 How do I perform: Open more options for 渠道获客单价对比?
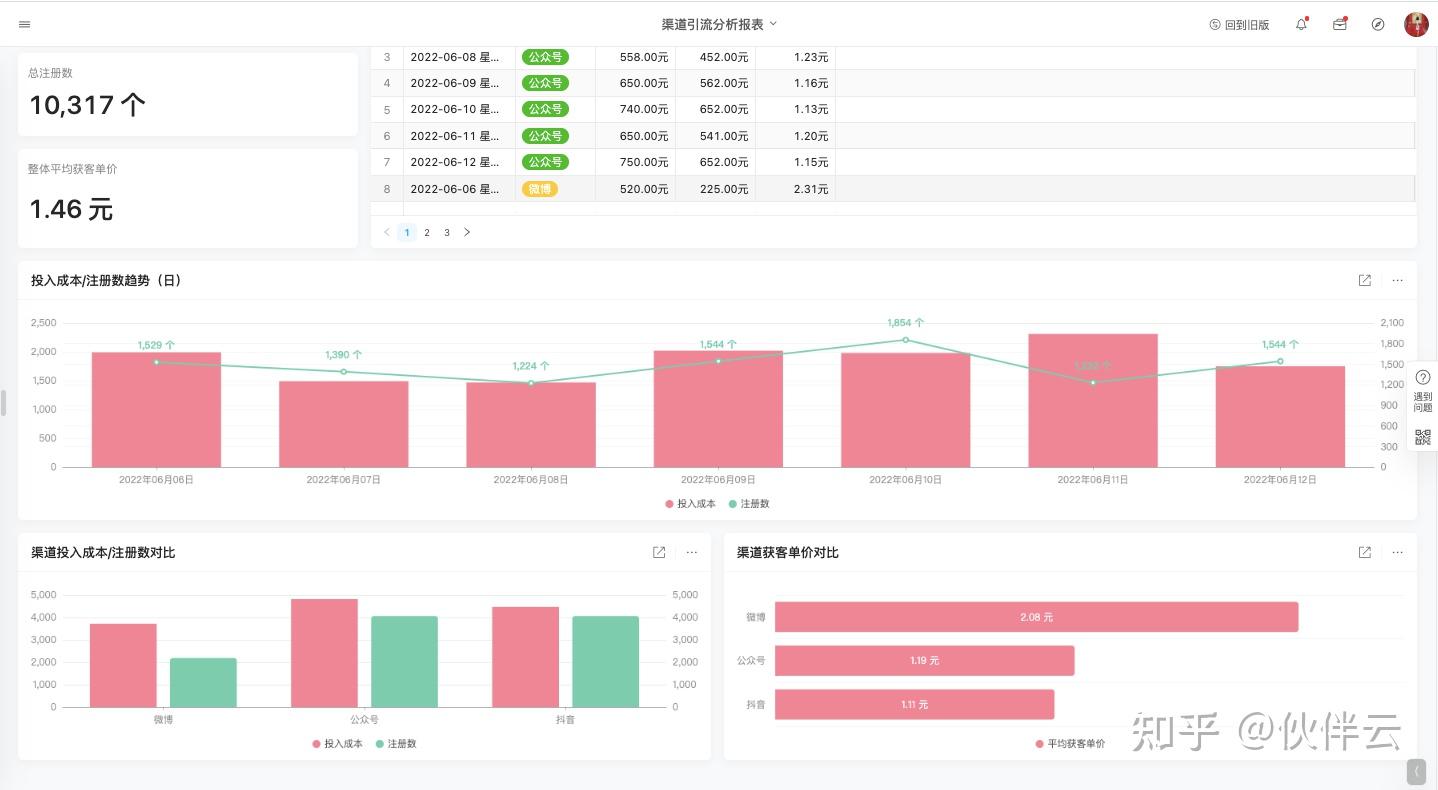[x=1398, y=552]
